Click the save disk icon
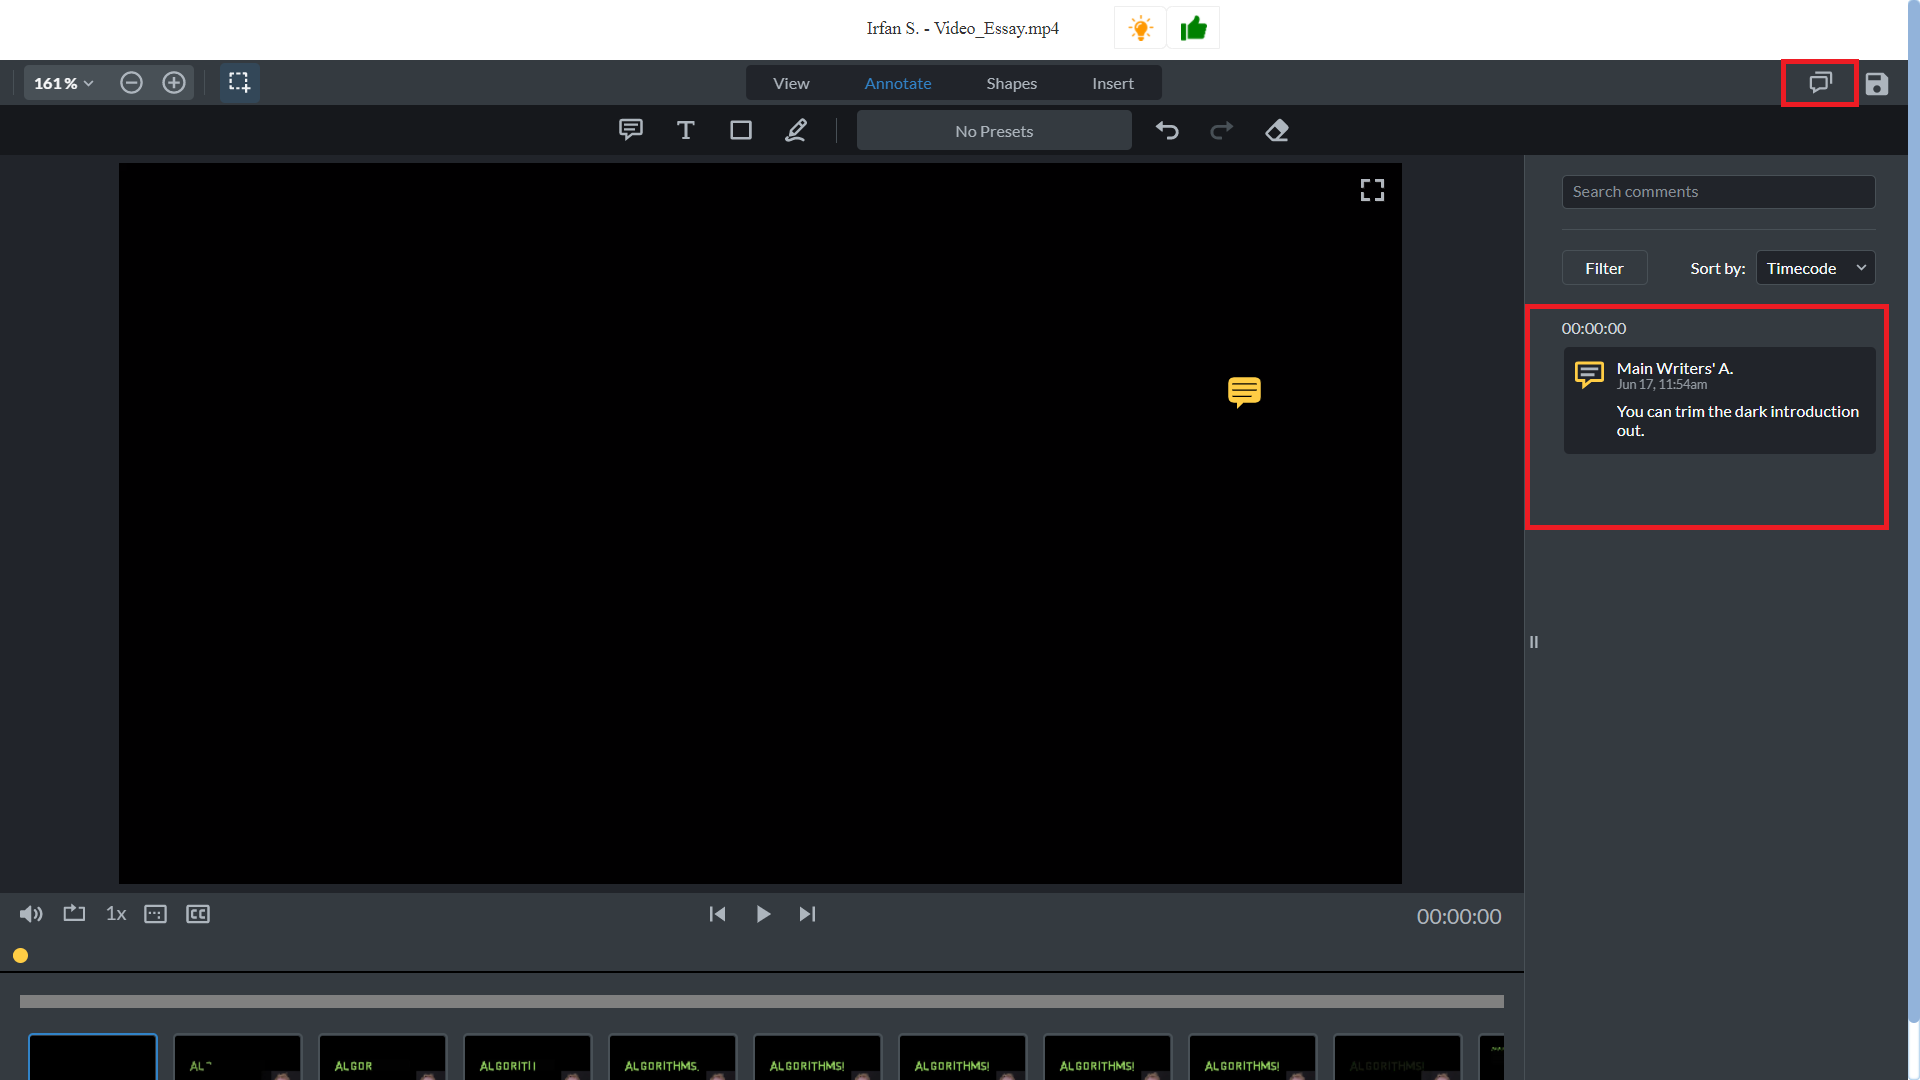 pos(1877,84)
